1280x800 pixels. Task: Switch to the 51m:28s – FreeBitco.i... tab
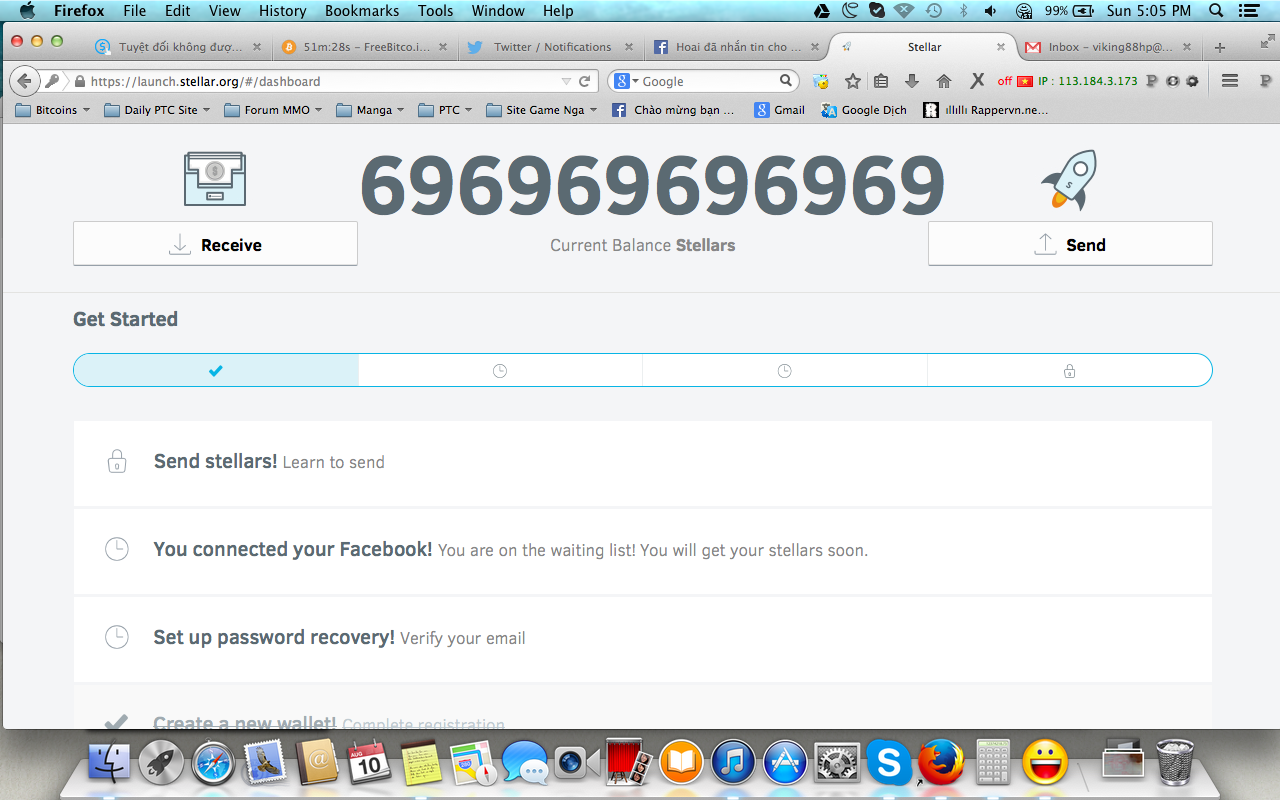[365, 47]
